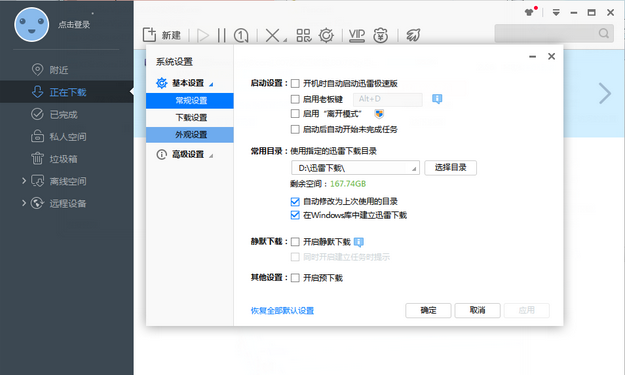
Task: Enable 开机时自动启动迅雷极速版 checkbox
Action: [x=295, y=84]
